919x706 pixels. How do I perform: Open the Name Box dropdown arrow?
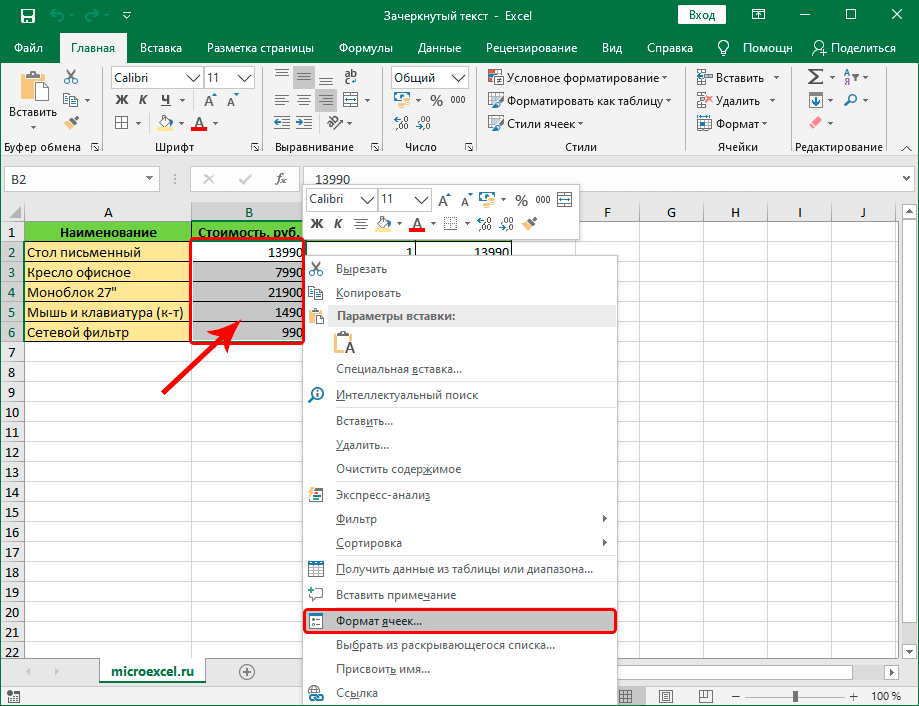click(149, 179)
